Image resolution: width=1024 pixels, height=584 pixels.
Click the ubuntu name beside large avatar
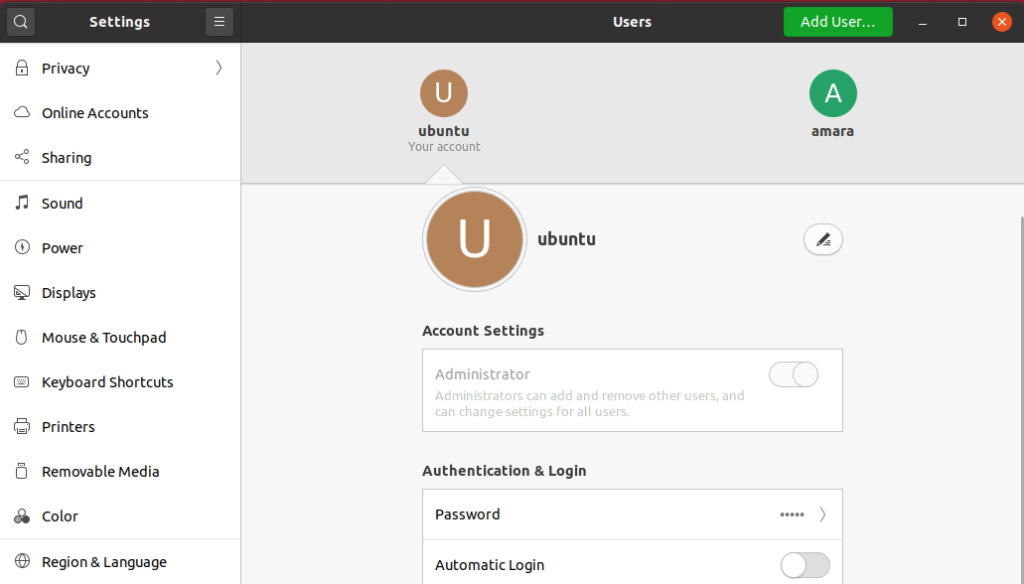coord(566,239)
